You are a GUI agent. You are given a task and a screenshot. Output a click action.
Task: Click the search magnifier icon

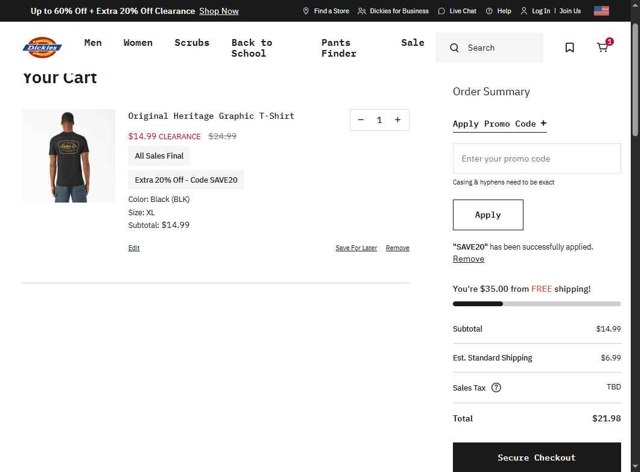454,48
